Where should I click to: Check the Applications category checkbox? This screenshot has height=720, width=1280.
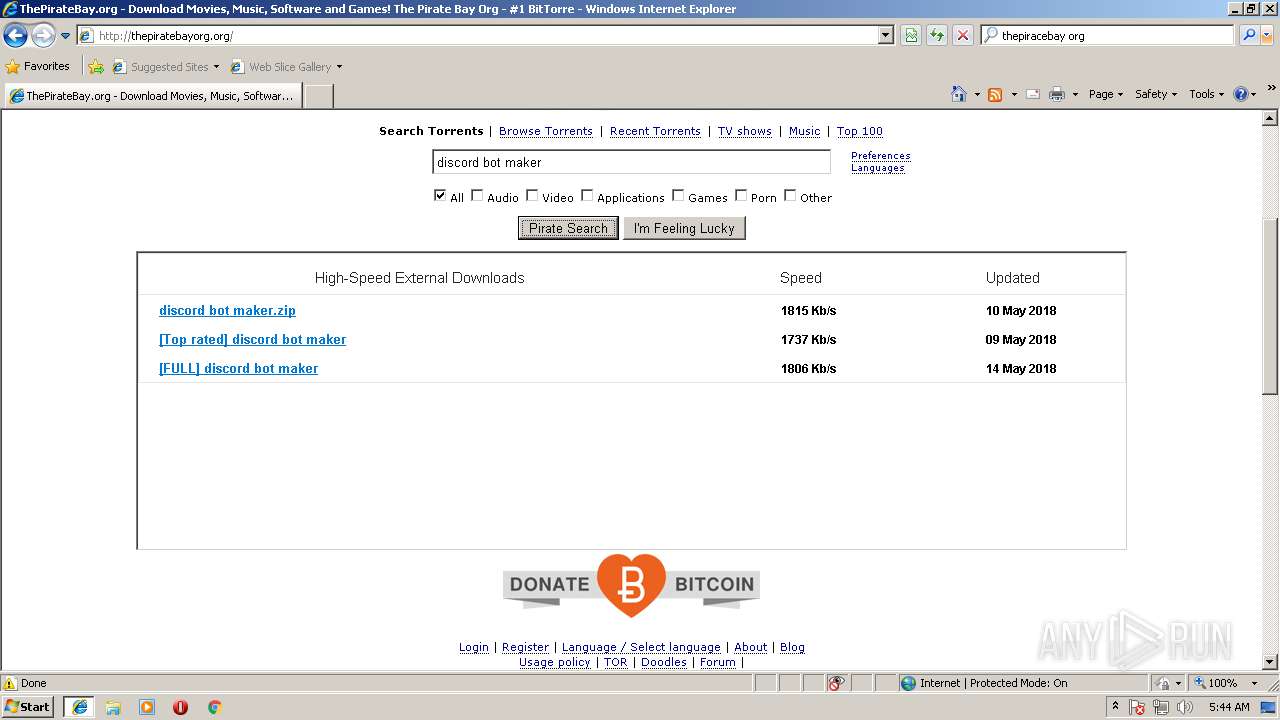(587, 196)
